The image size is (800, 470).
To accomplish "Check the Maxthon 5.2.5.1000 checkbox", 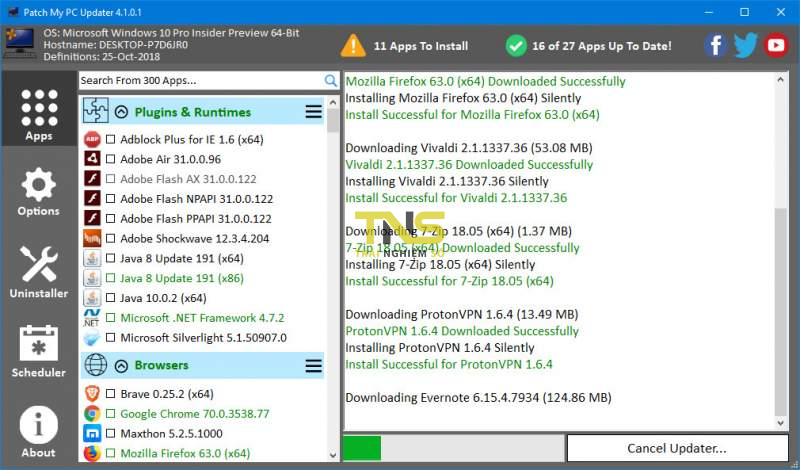I will coord(110,434).
